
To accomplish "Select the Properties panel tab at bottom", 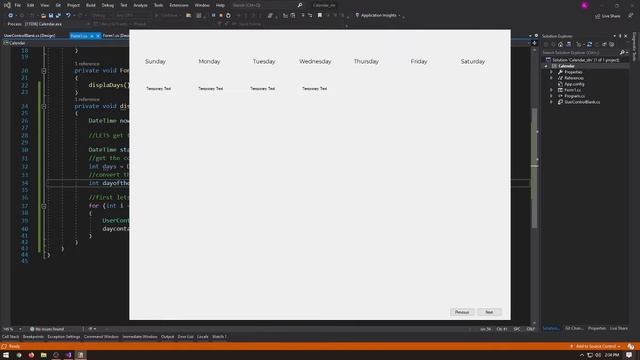I will (597, 329).
